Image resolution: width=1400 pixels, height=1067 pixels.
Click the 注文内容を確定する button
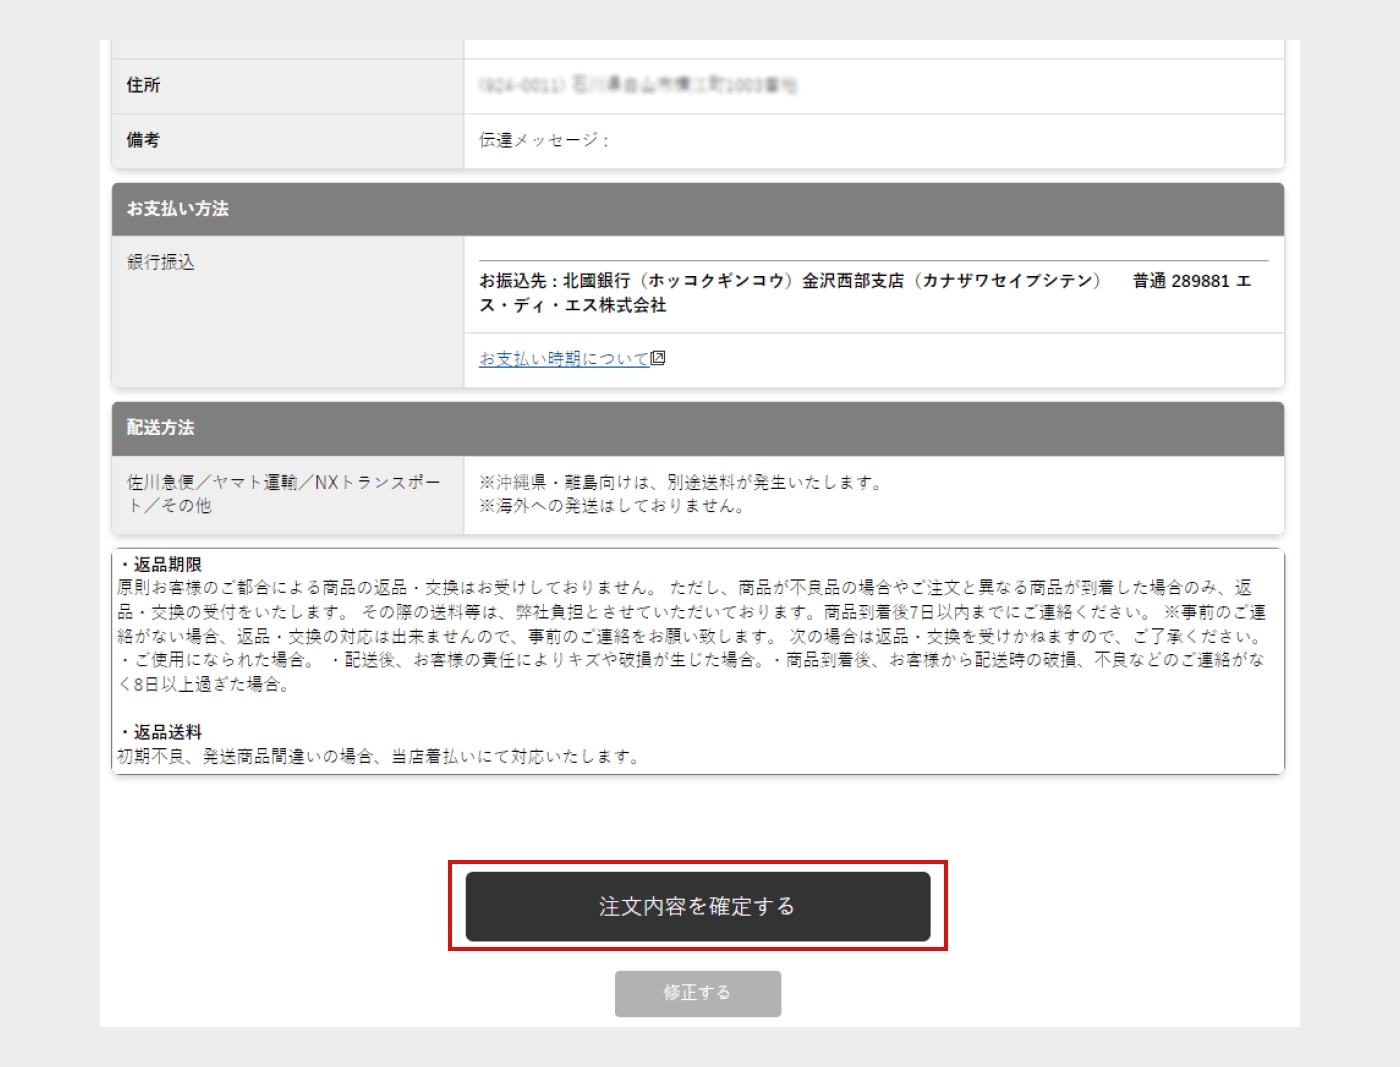[x=697, y=906]
